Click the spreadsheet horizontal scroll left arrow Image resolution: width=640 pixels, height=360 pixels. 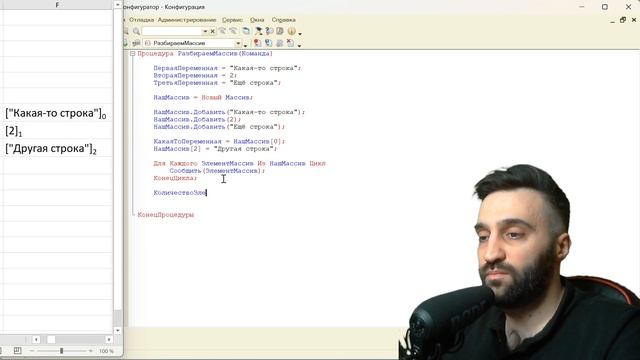[36, 340]
